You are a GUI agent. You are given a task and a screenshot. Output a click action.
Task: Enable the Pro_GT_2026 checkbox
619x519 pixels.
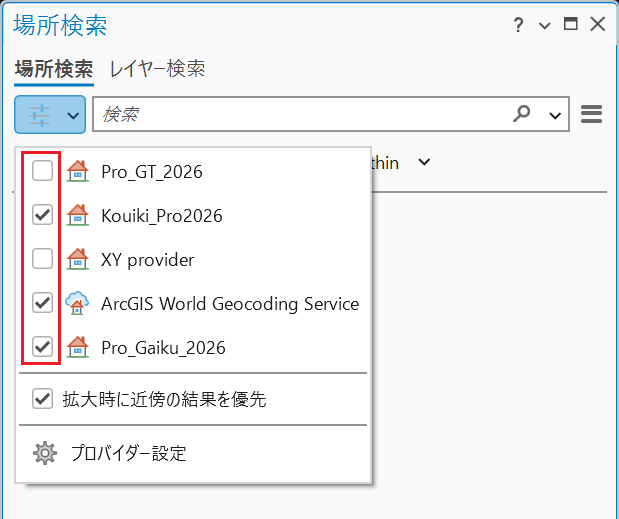coord(42,171)
